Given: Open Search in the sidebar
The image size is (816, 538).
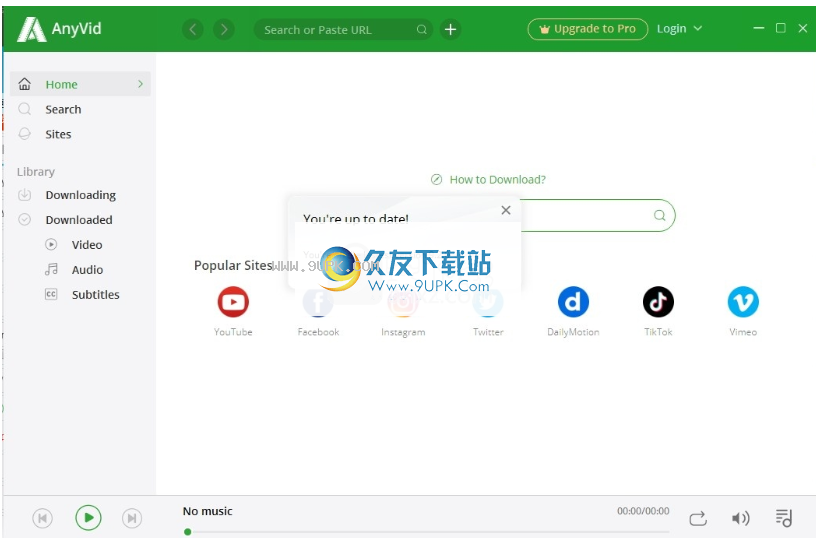Looking at the screenshot, I should [x=63, y=109].
